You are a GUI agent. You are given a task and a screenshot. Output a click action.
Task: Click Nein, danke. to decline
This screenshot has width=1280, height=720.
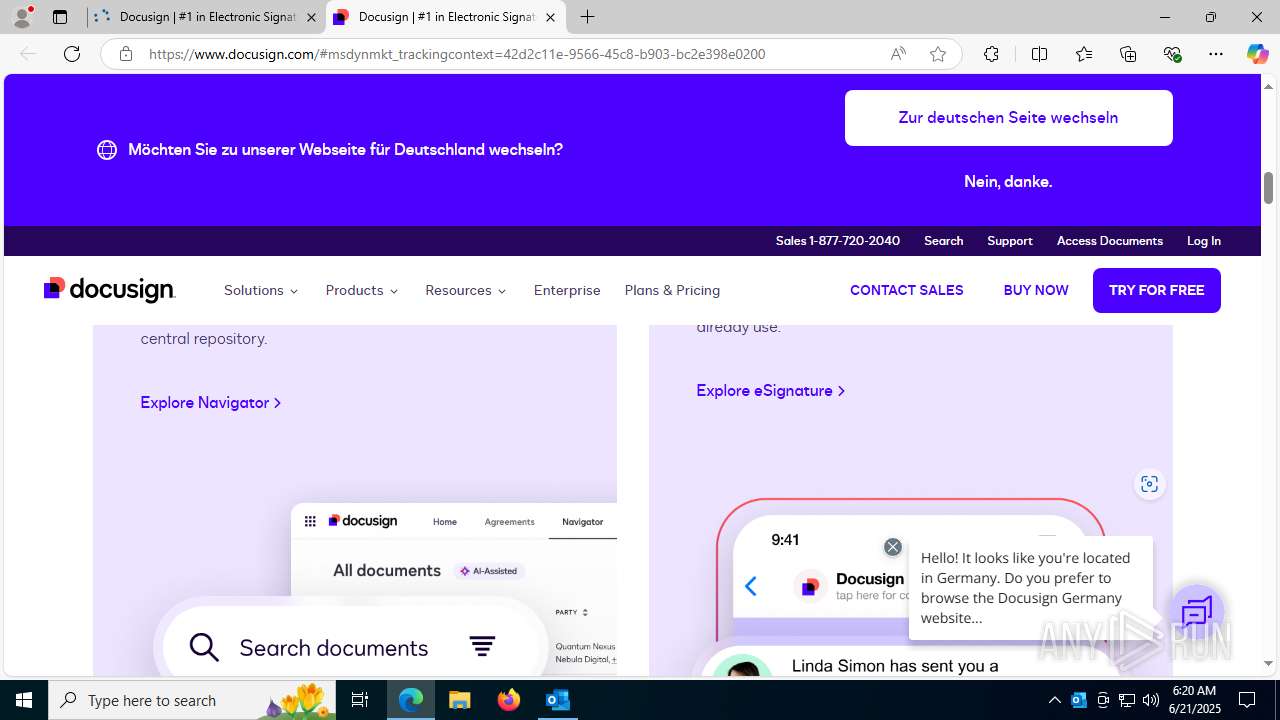click(x=1008, y=181)
